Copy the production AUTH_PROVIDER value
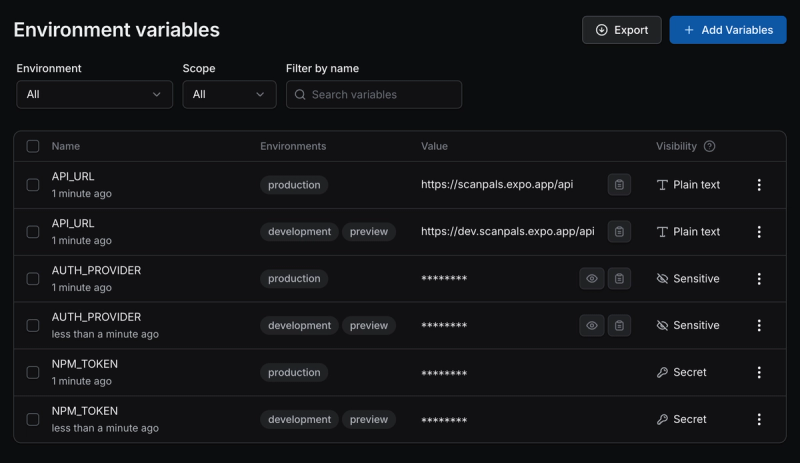Viewport: 800px width, 463px height. click(619, 279)
